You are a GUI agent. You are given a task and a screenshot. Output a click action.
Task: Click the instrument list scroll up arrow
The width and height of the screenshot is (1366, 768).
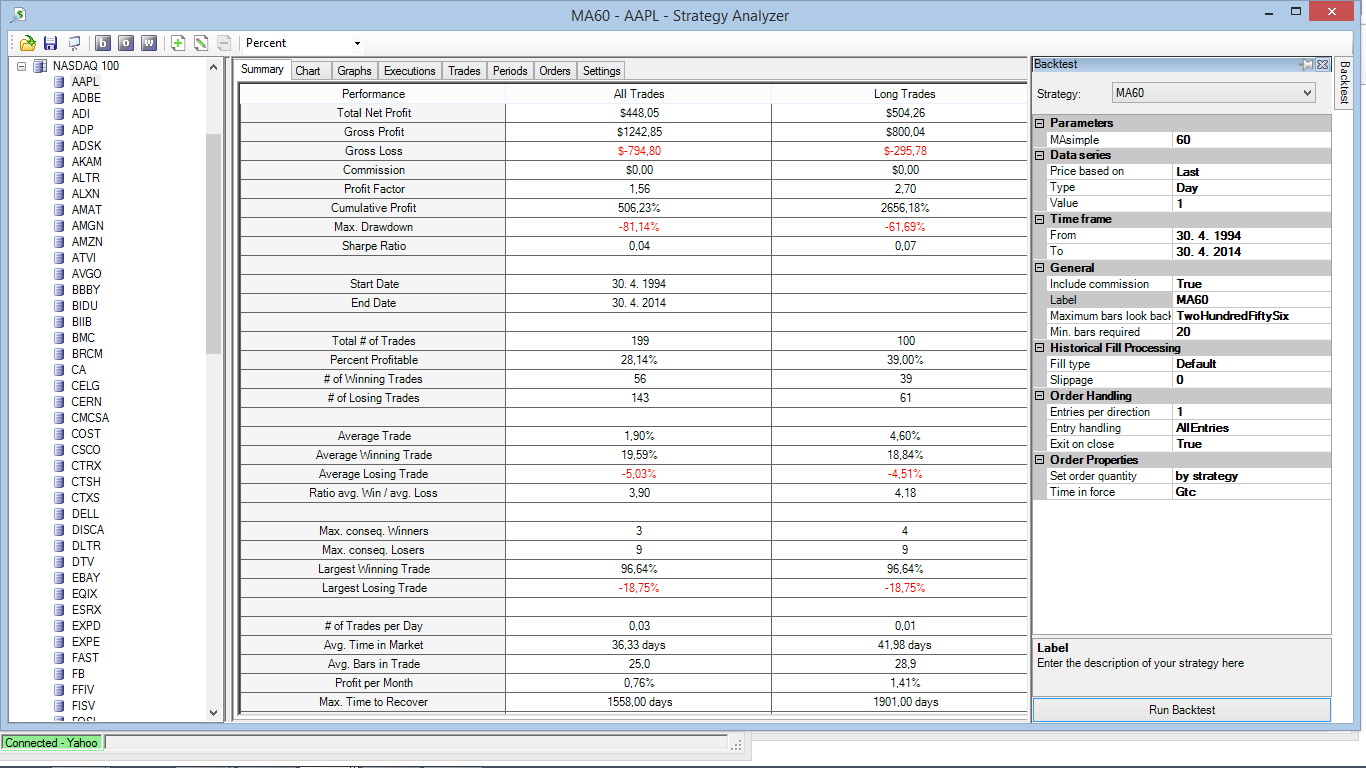(x=213, y=66)
